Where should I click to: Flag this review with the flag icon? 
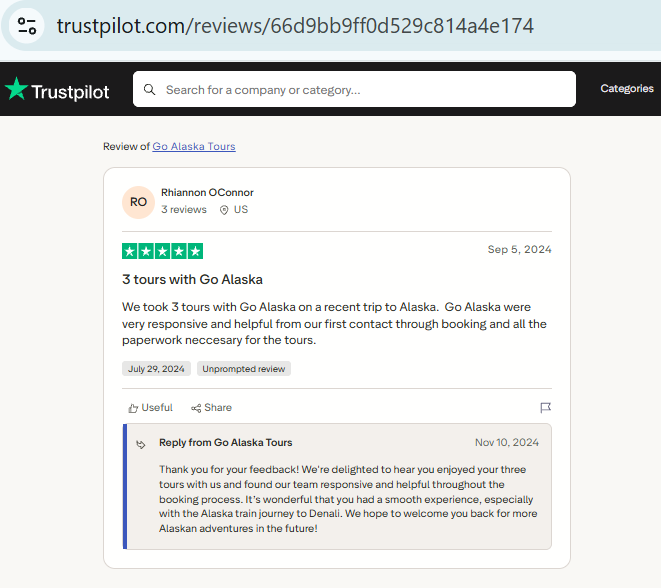point(545,408)
